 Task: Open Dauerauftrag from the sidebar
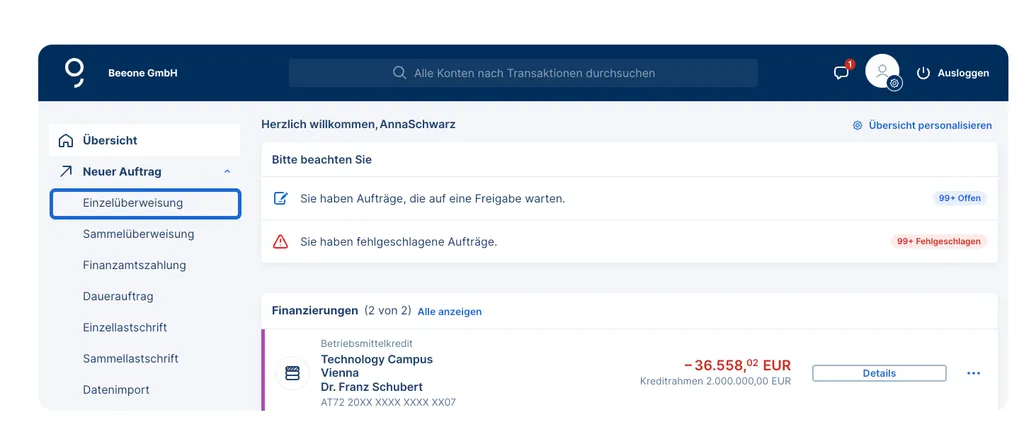tap(118, 297)
